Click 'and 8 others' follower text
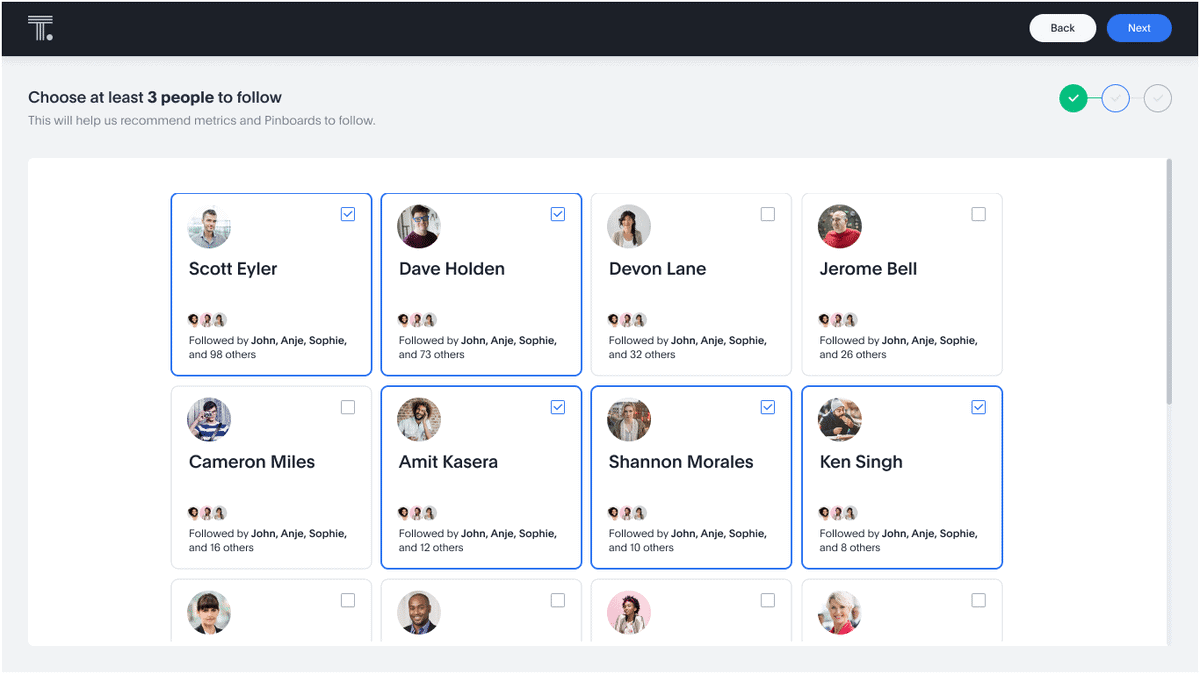This screenshot has width=1200, height=674. pyautogui.click(x=850, y=548)
